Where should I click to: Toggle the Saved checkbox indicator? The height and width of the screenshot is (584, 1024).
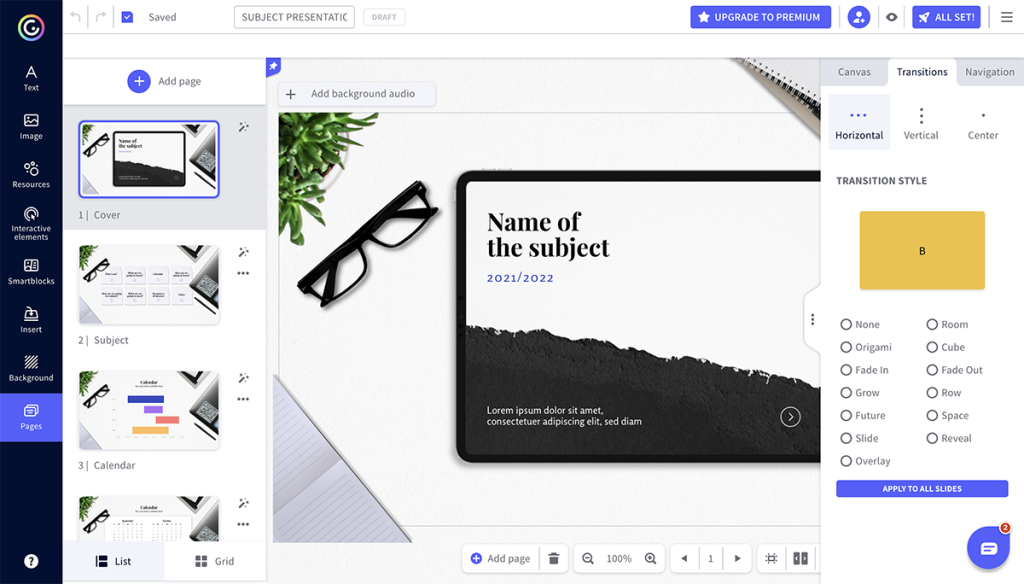coord(127,17)
